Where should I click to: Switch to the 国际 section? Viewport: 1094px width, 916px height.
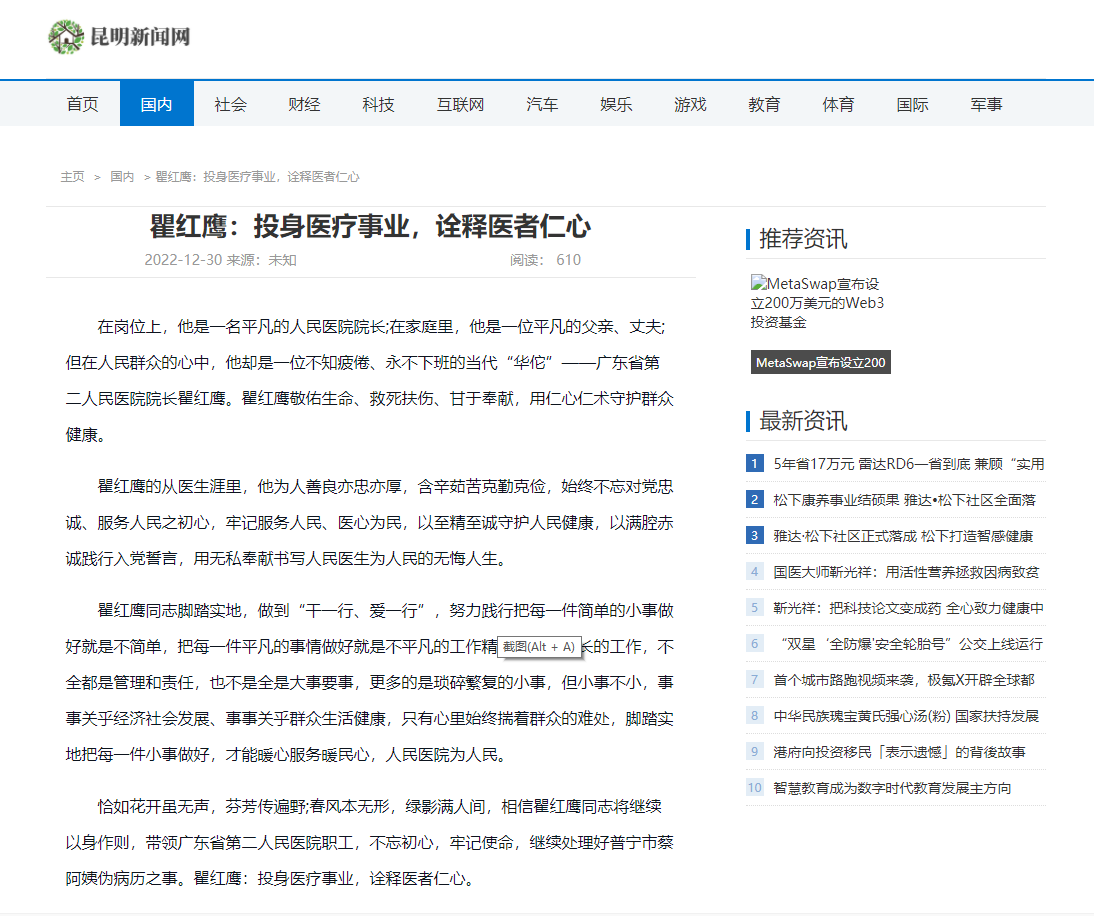click(x=912, y=104)
